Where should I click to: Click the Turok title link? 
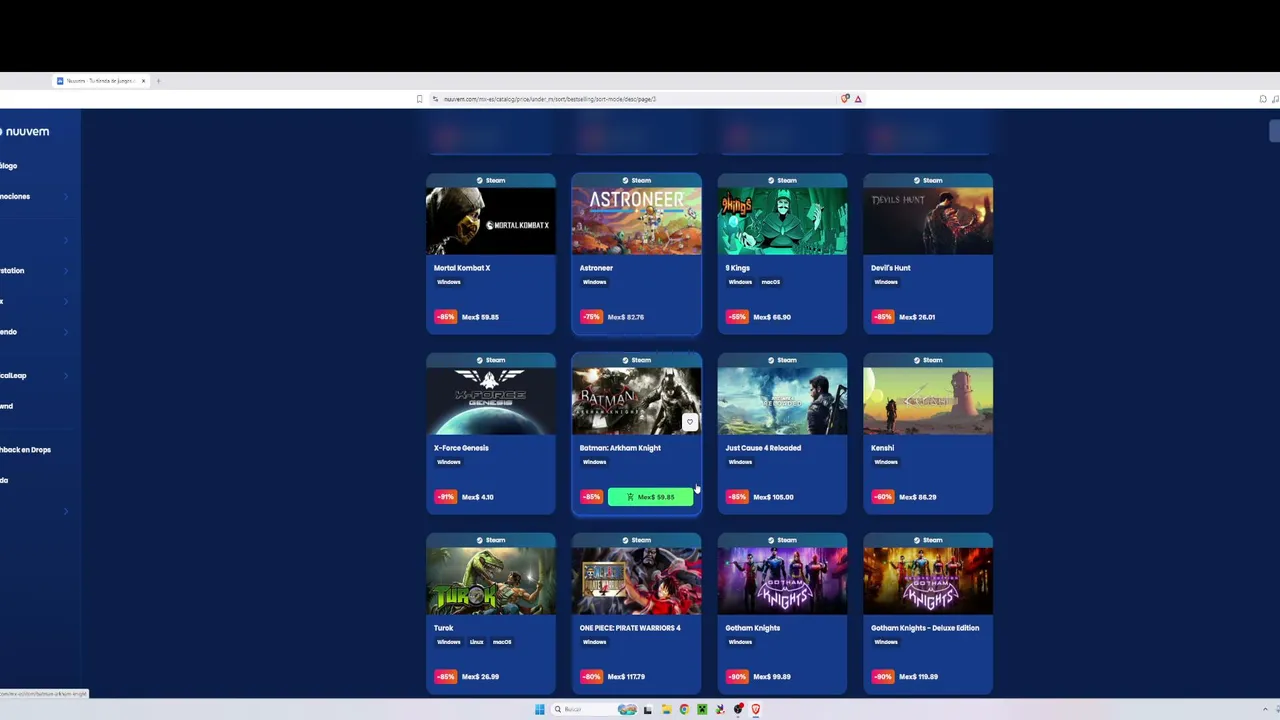coord(443,628)
